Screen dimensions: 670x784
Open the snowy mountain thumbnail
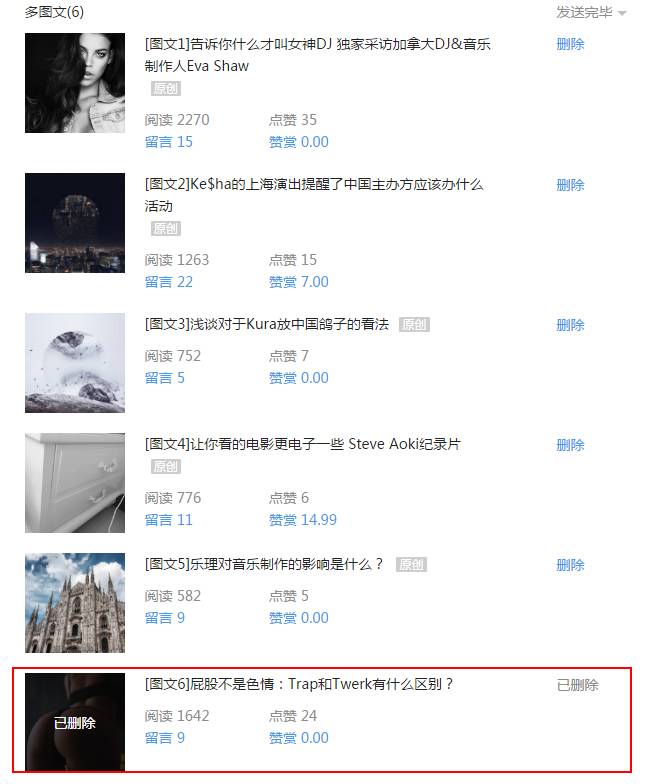click(x=75, y=363)
